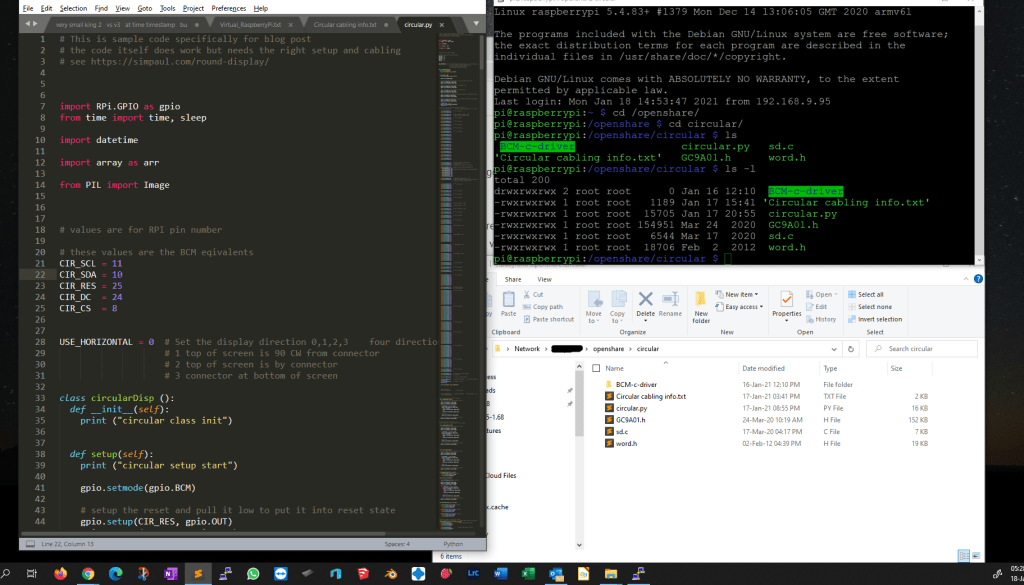Click Spaces: 4 indentation setting in status bar
Viewport: 1024px width, 585px height.
click(397, 544)
